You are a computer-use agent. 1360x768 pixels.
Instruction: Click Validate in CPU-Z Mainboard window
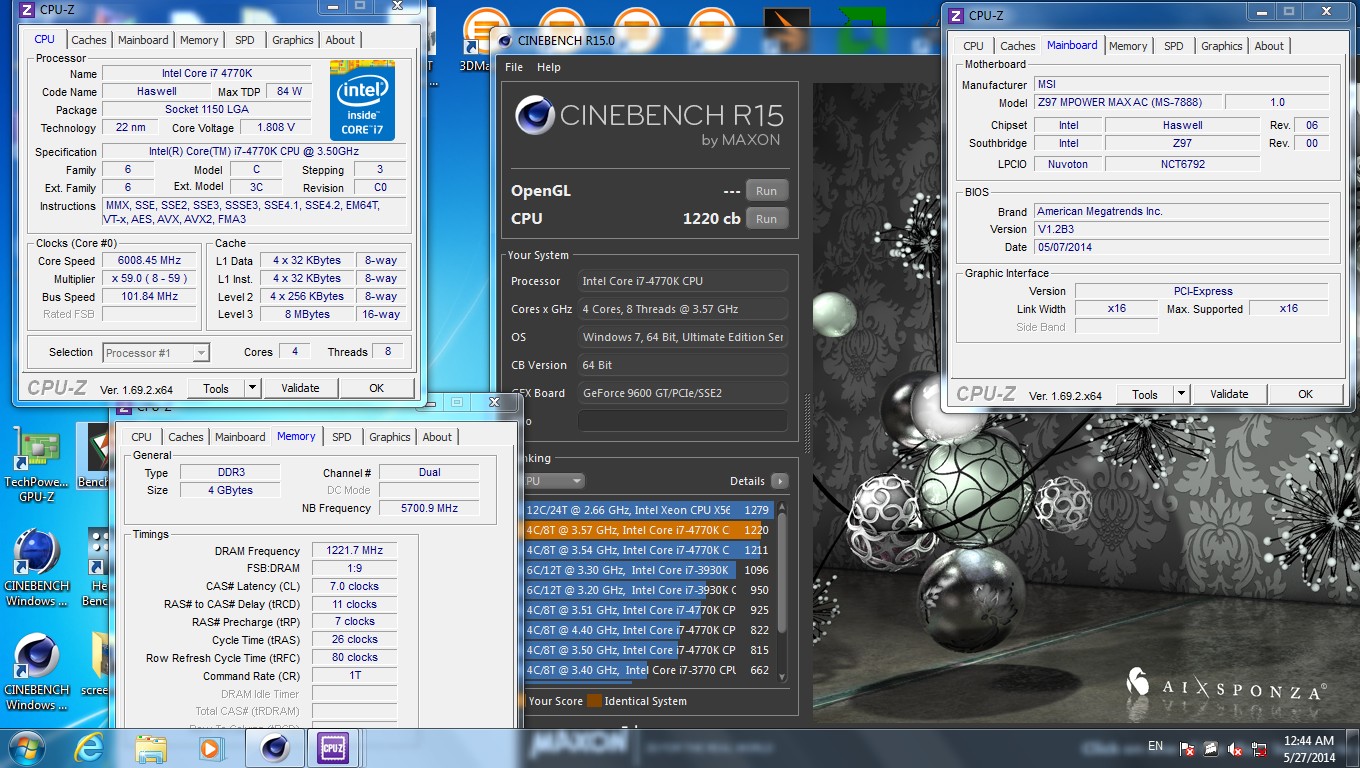point(1229,394)
